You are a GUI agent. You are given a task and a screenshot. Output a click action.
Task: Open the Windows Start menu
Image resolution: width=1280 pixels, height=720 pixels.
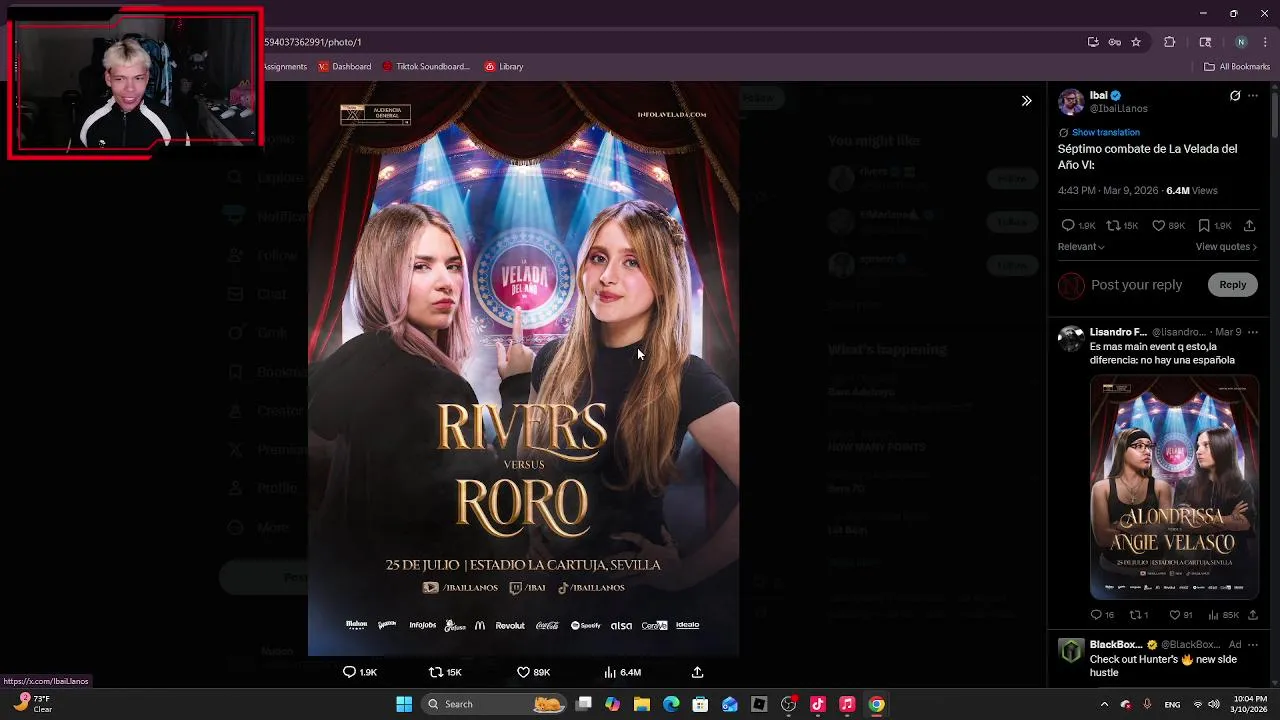[404, 704]
